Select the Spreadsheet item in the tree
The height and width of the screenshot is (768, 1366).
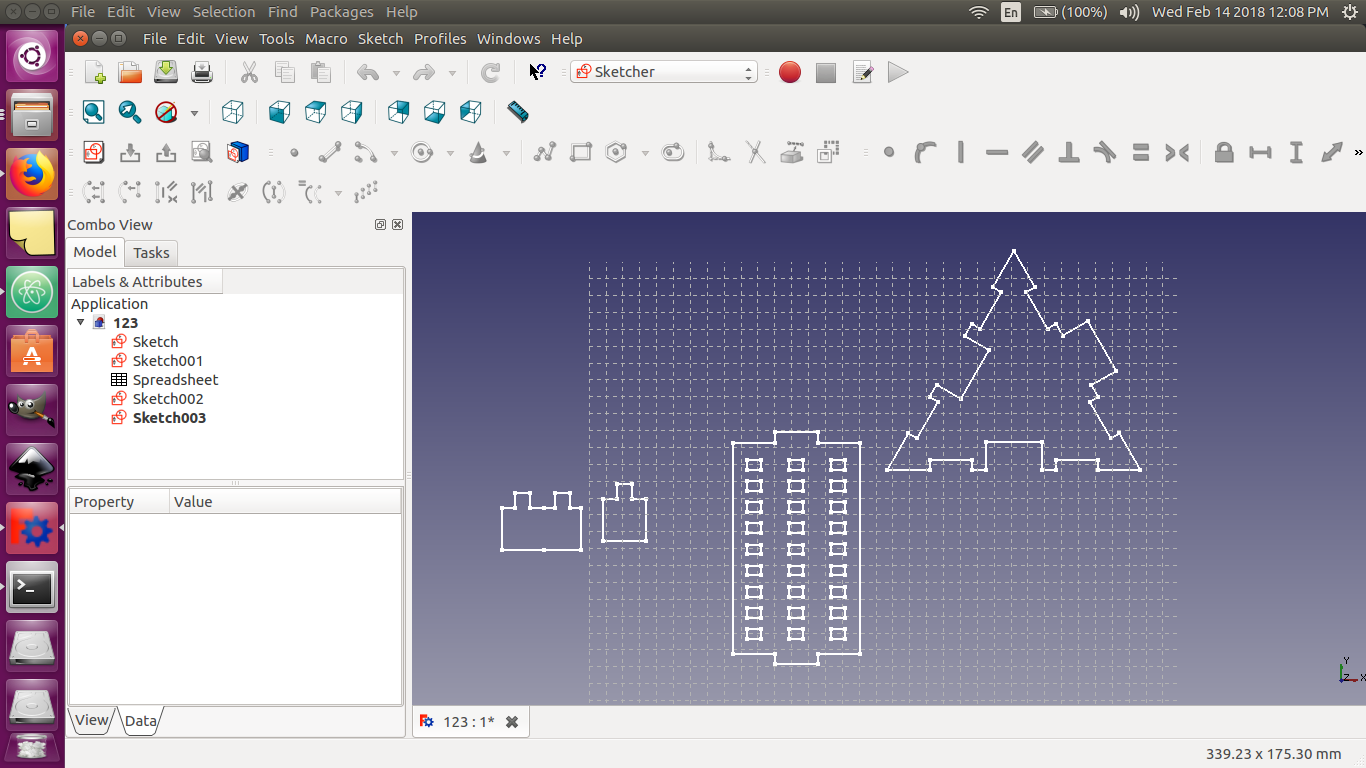click(x=175, y=380)
